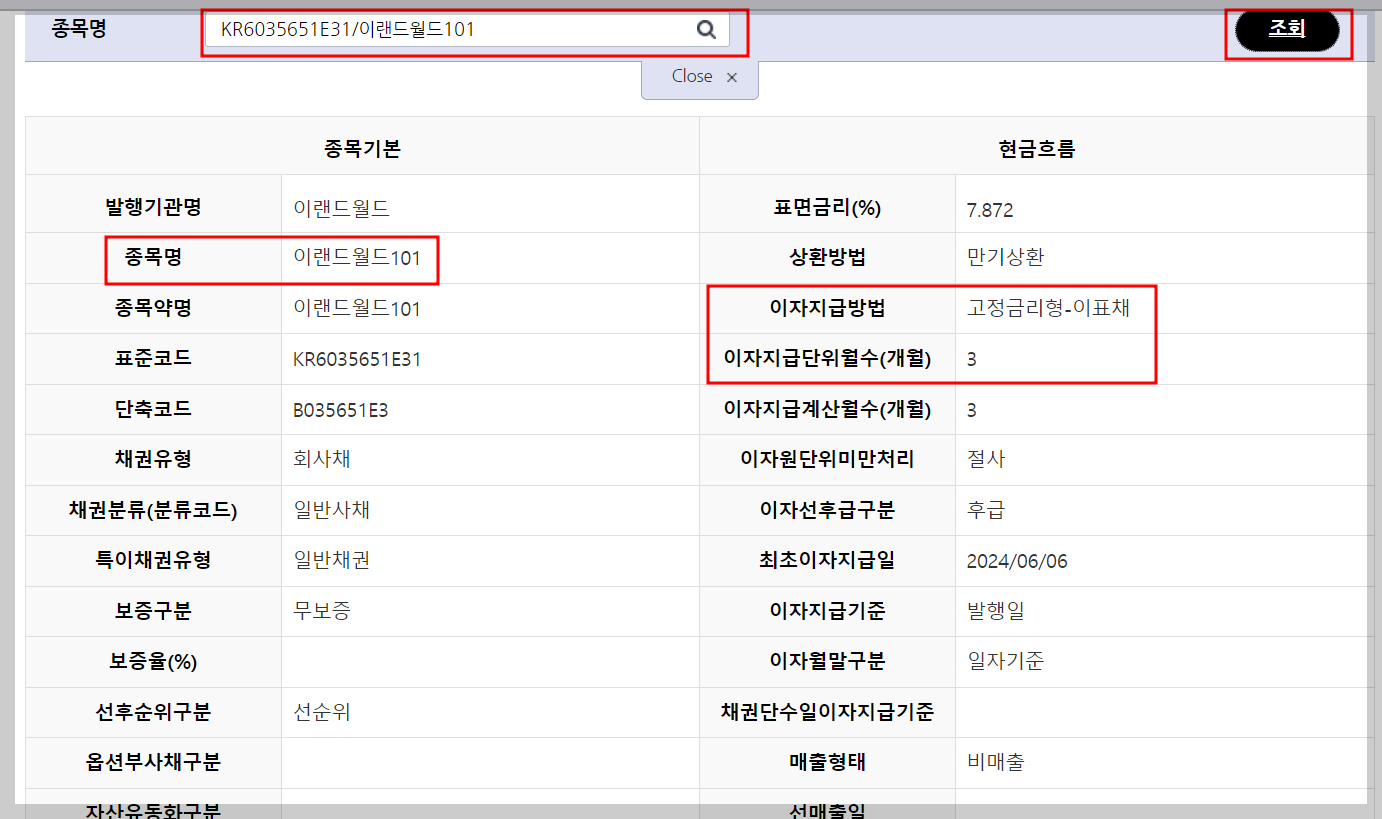Select the 종목기본 section header

click(x=362, y=150)
